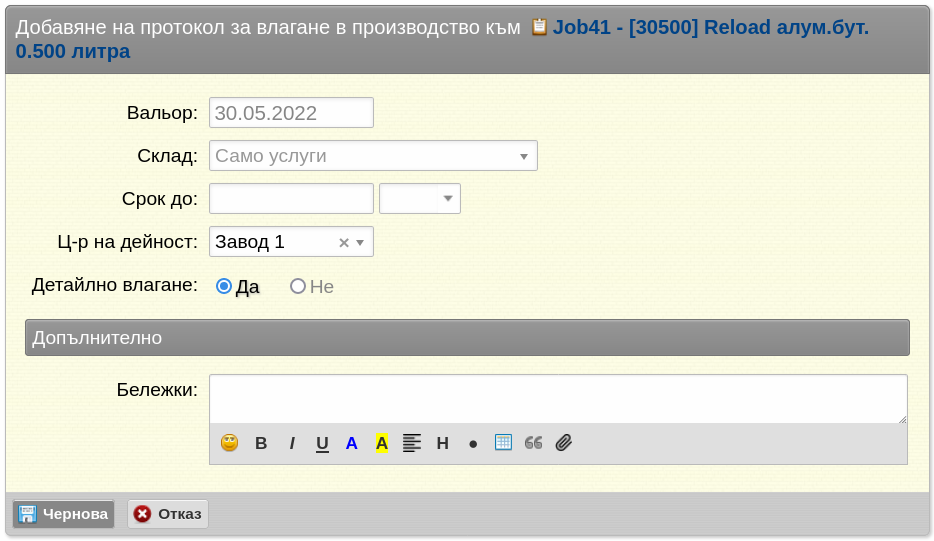Attach a file with paperclip
This screenshot has width=934, height=541.
563,443
